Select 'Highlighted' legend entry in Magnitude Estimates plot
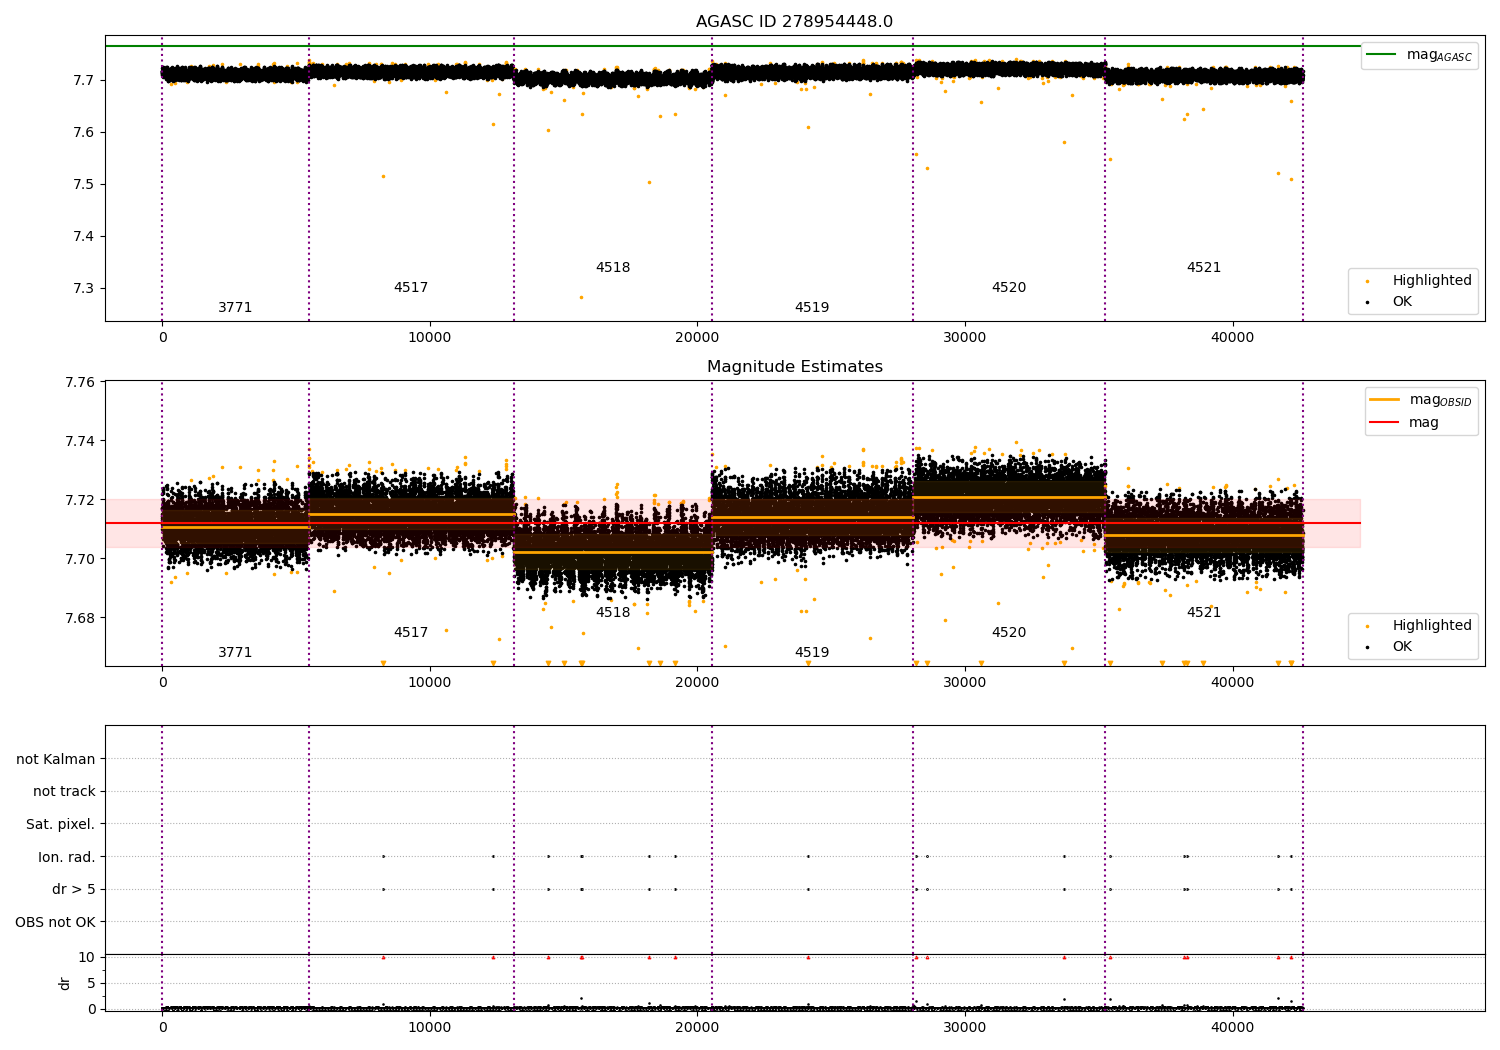This screenshot has width=1500, height=1050. pyautogui.click(x=1419, y=625)
